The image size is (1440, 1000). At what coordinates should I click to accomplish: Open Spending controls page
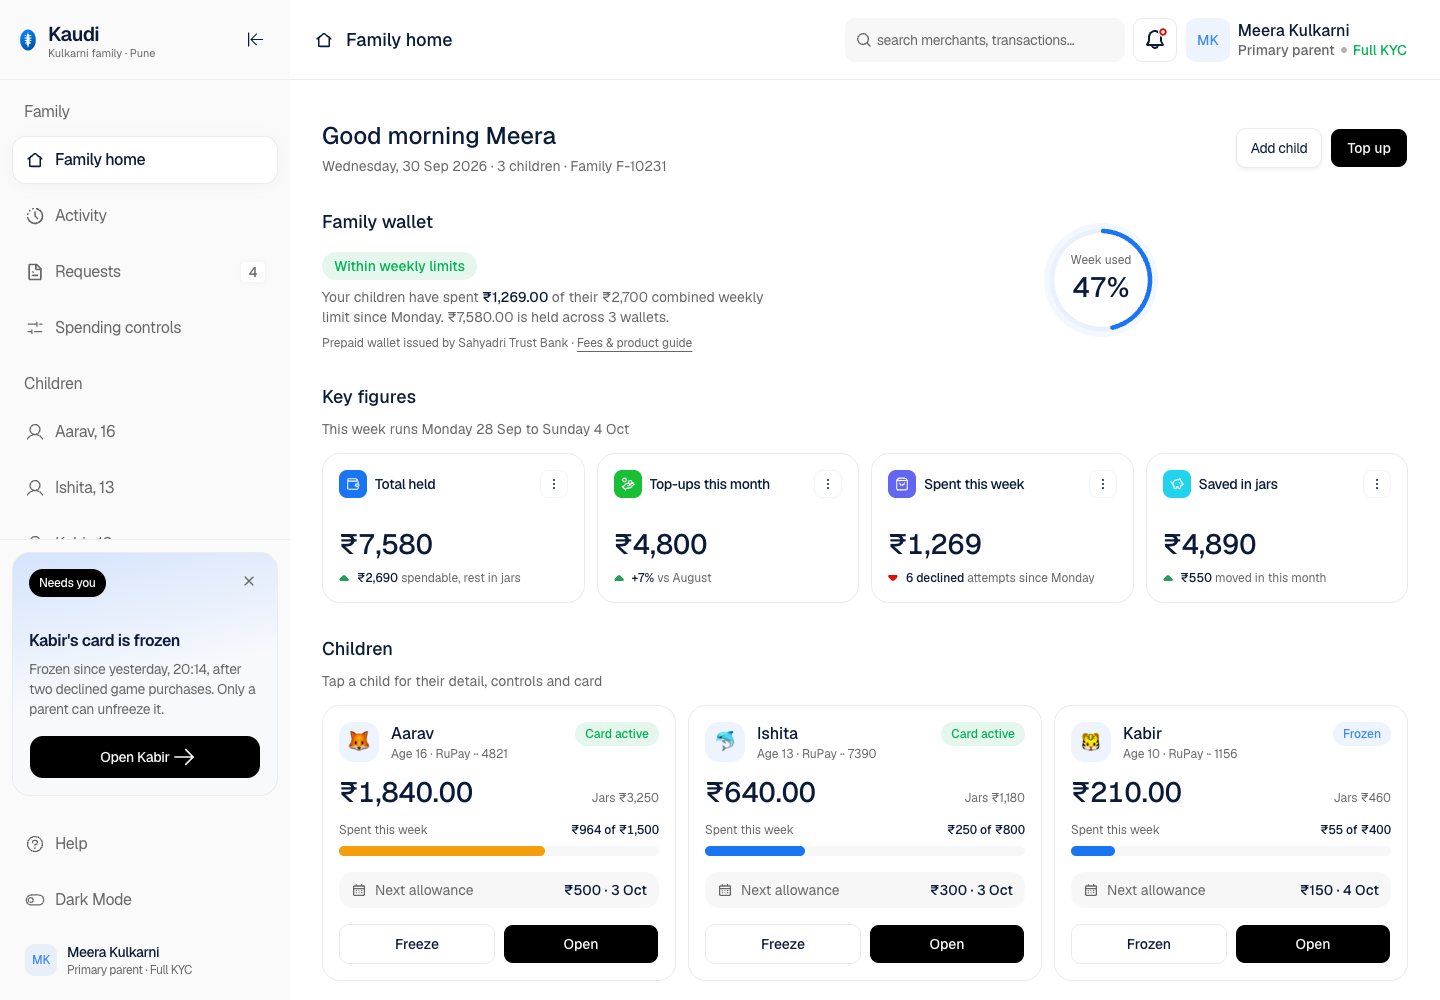[145, 328]
